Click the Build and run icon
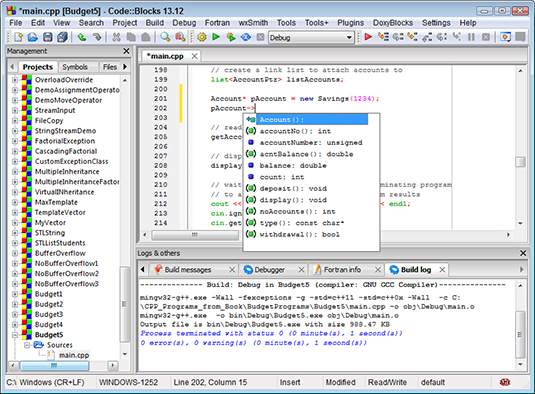 tap(231, 37)
